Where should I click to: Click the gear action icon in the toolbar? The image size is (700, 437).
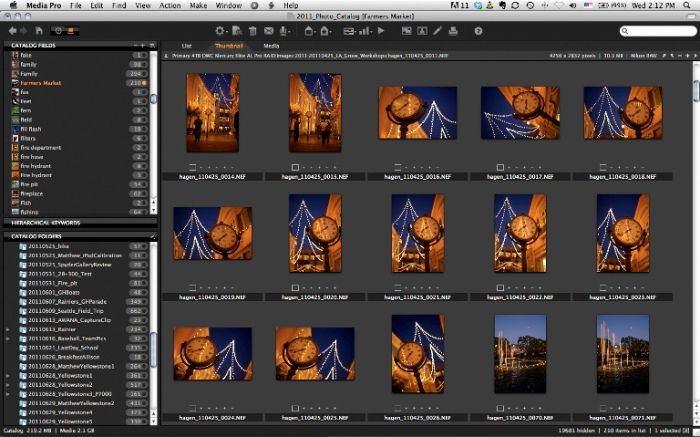click(x=221, y=31)
